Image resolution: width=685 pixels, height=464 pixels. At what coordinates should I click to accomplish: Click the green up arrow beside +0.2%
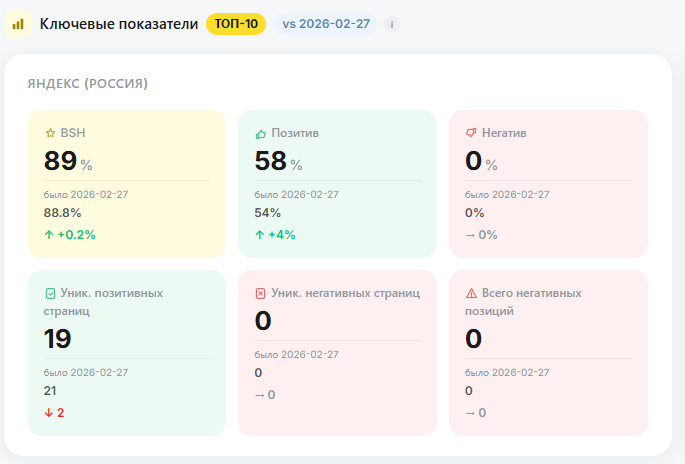click(x=49, y=235)
